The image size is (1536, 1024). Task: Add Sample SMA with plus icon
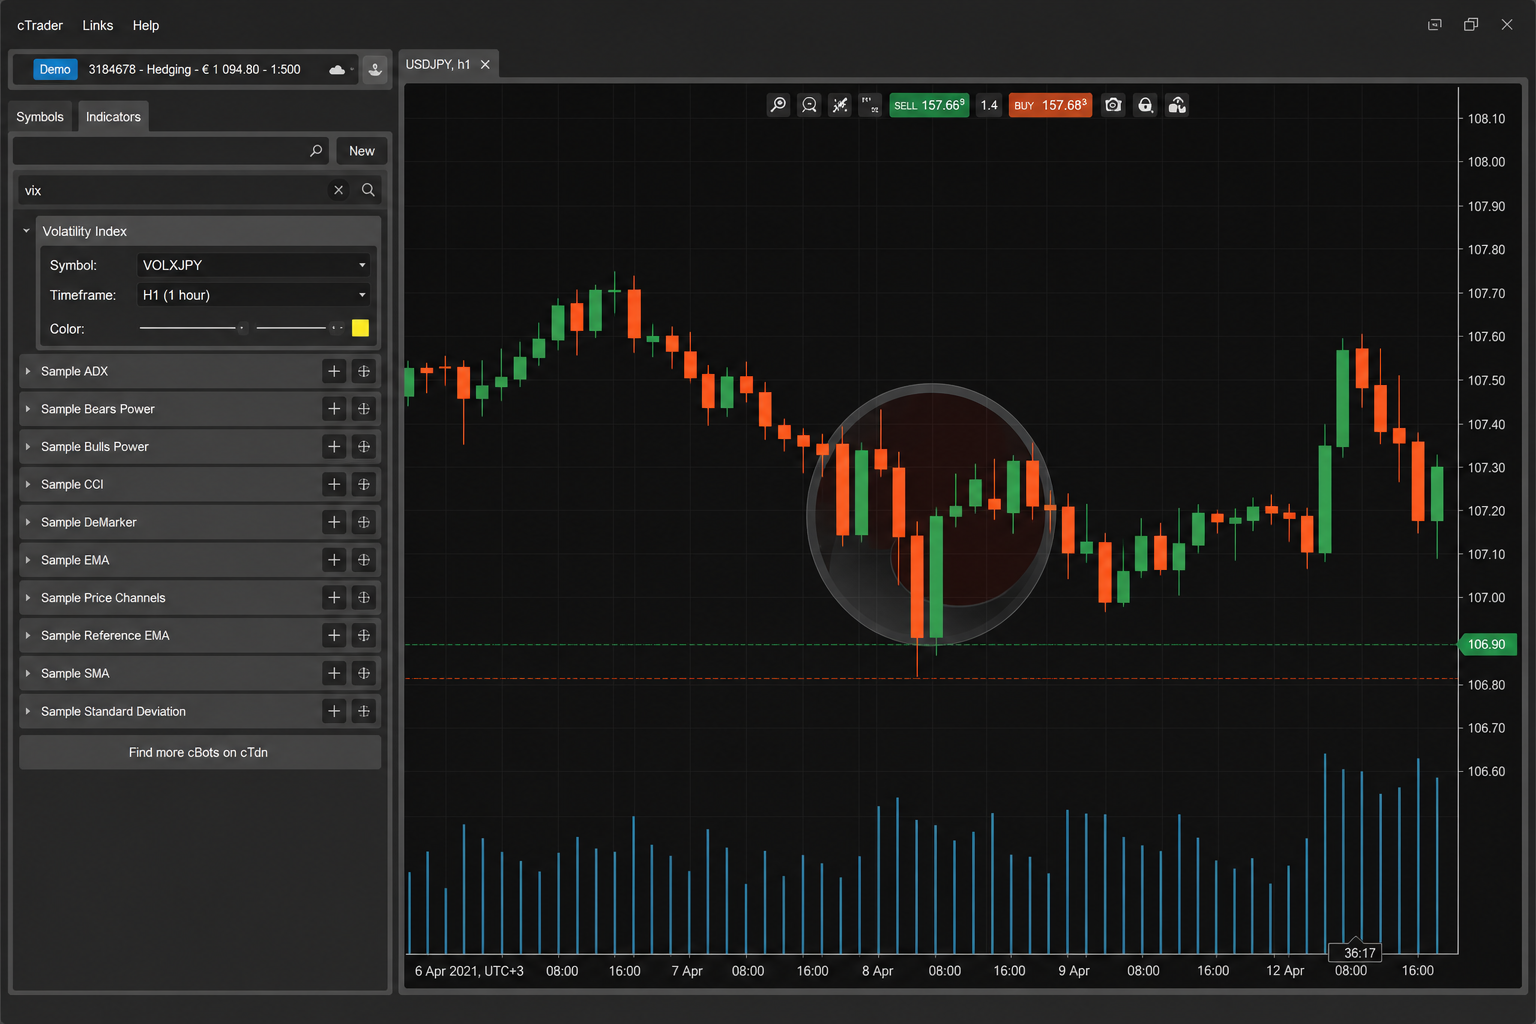(x=334, y=673)
